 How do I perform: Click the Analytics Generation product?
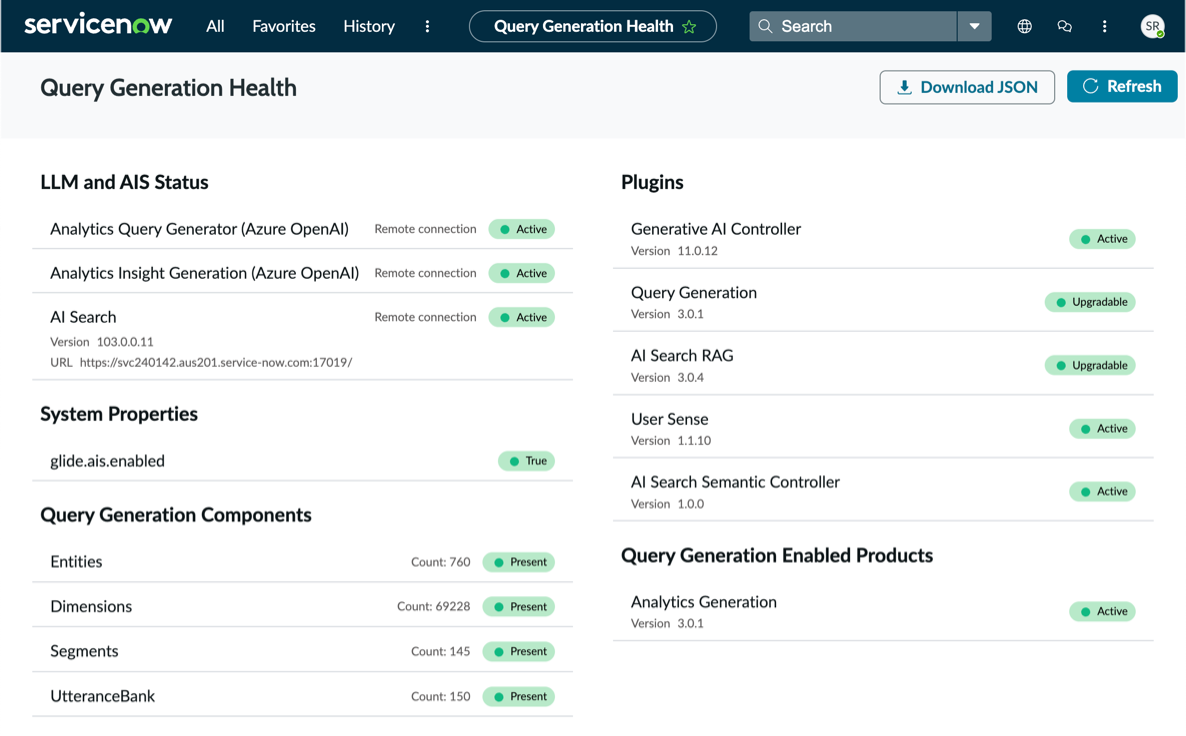[x=883, y=611]
